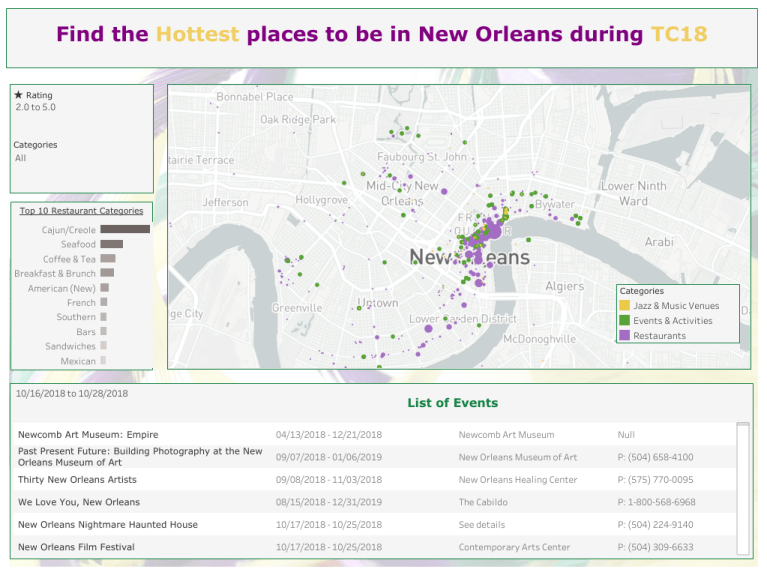The image size is (767, 575).
Task: Click the events list vertical scrollbar
Action: (x=743, y=488)
